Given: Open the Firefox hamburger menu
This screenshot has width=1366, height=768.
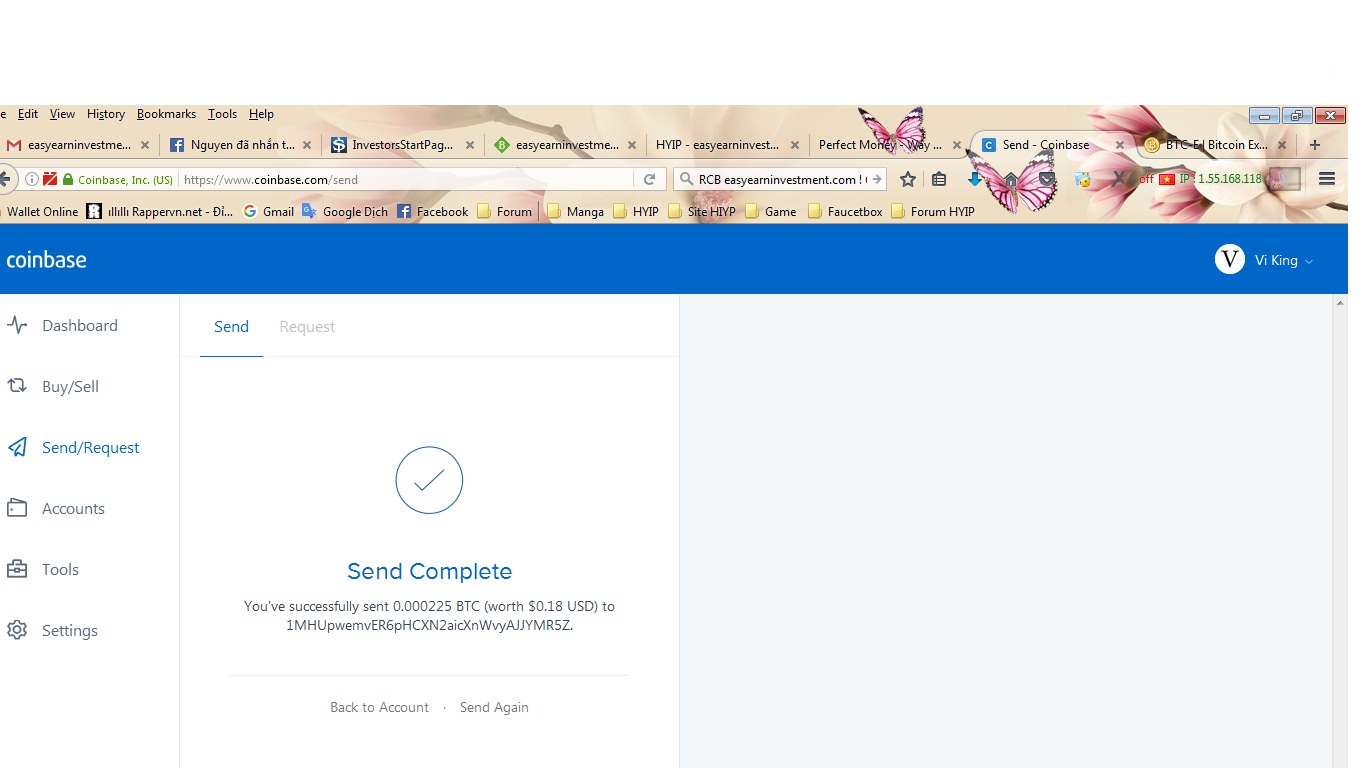Looking at the screenshot, I should click(1327, 179).
